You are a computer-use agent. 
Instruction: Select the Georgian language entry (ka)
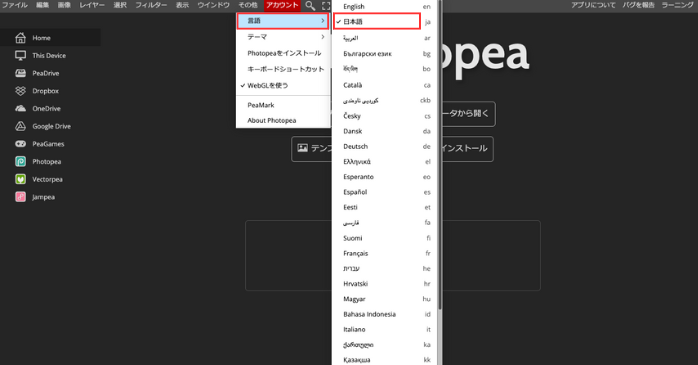pyautogui.click(x=385, y=345)
